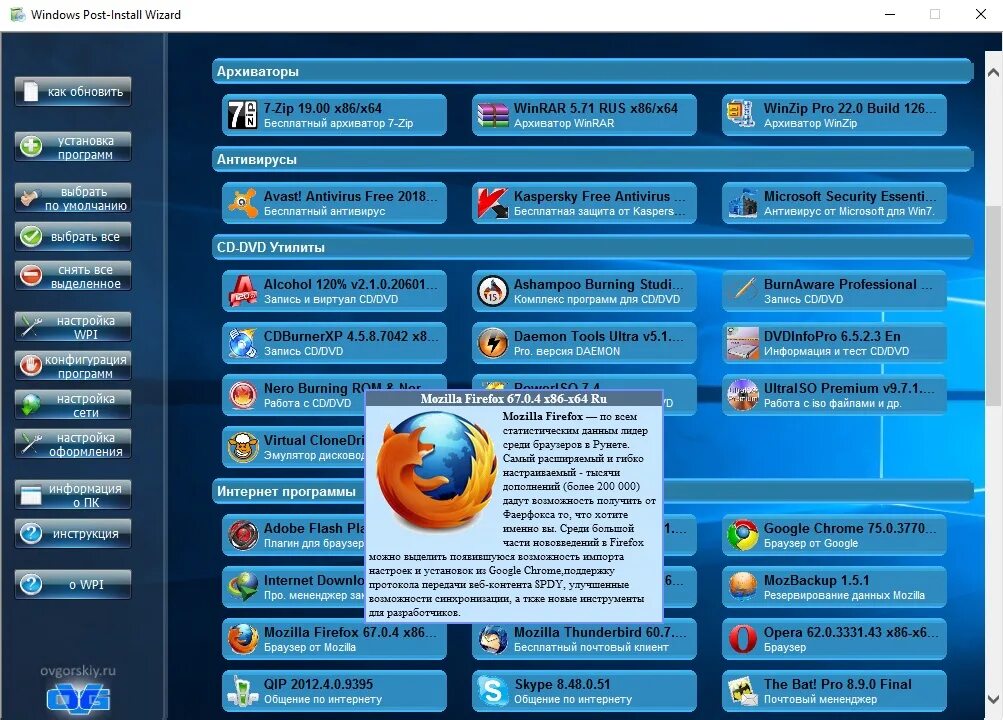Image resolution: width=1003 pixels, height=720 pixels.
Task: Click the Avast! Antivirus orange icon
Action: (x=242, y=203)
